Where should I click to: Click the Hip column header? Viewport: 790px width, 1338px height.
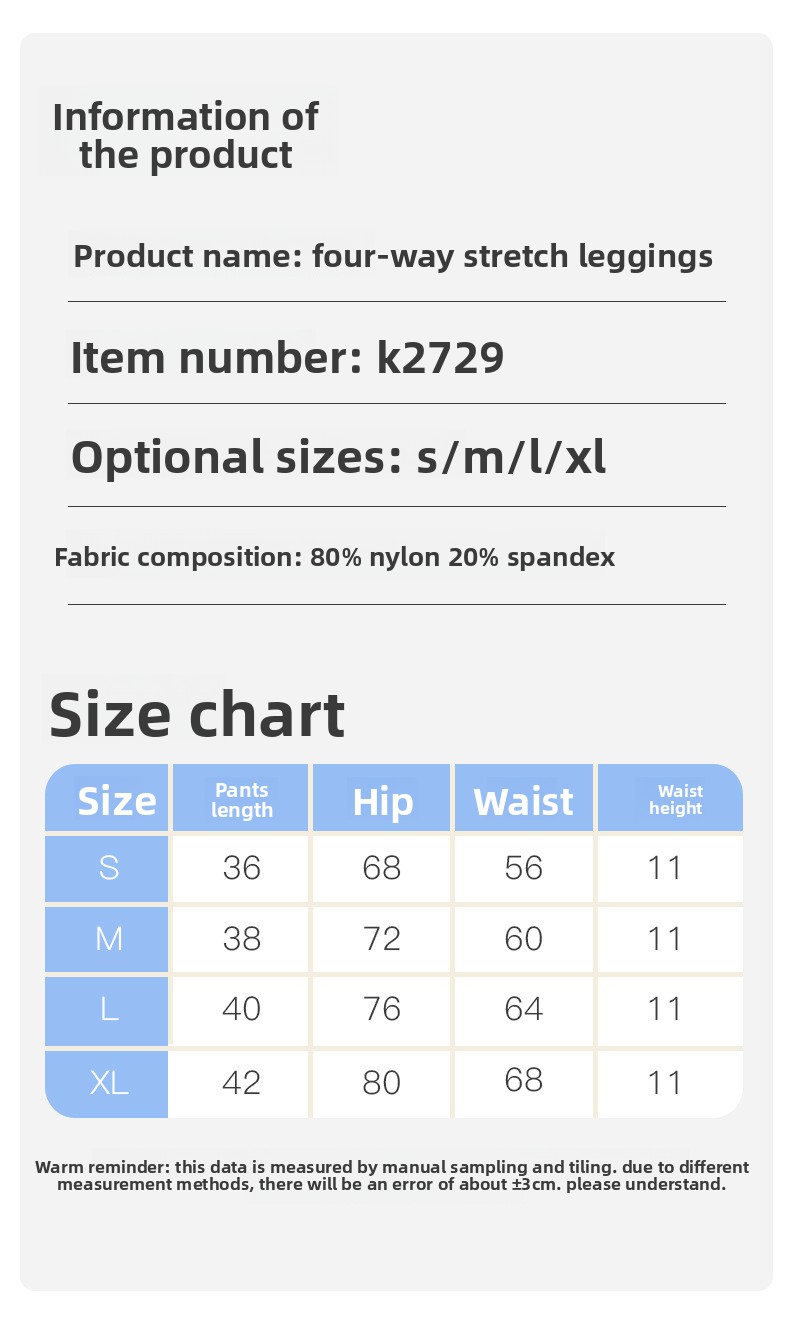click(x=382, y=801)
